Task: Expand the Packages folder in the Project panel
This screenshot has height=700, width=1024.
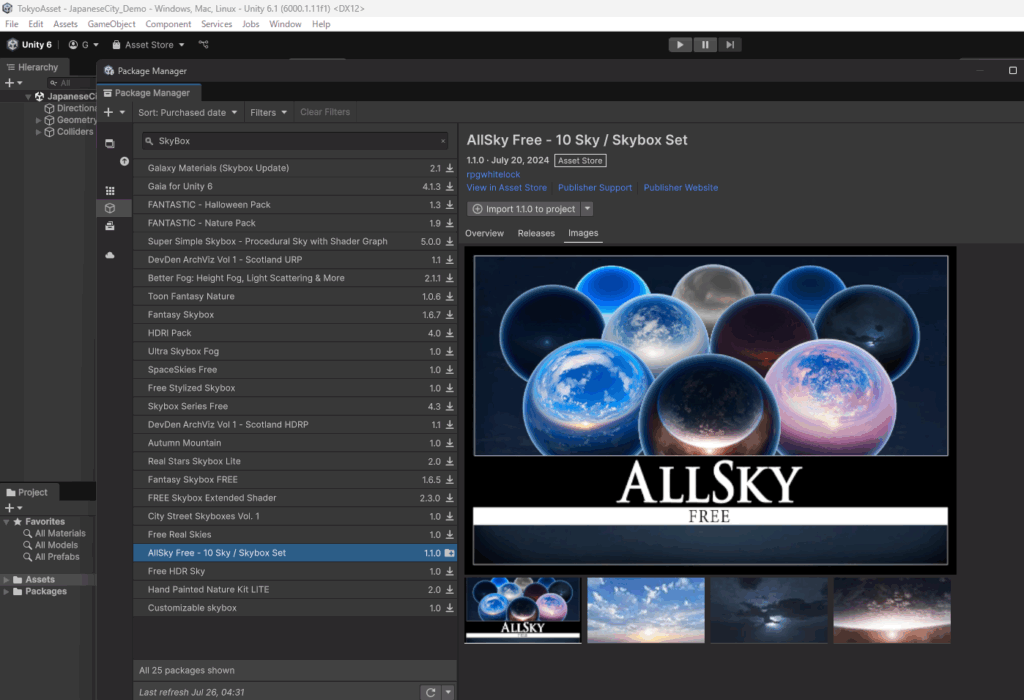Action: [x=6, y=592]
